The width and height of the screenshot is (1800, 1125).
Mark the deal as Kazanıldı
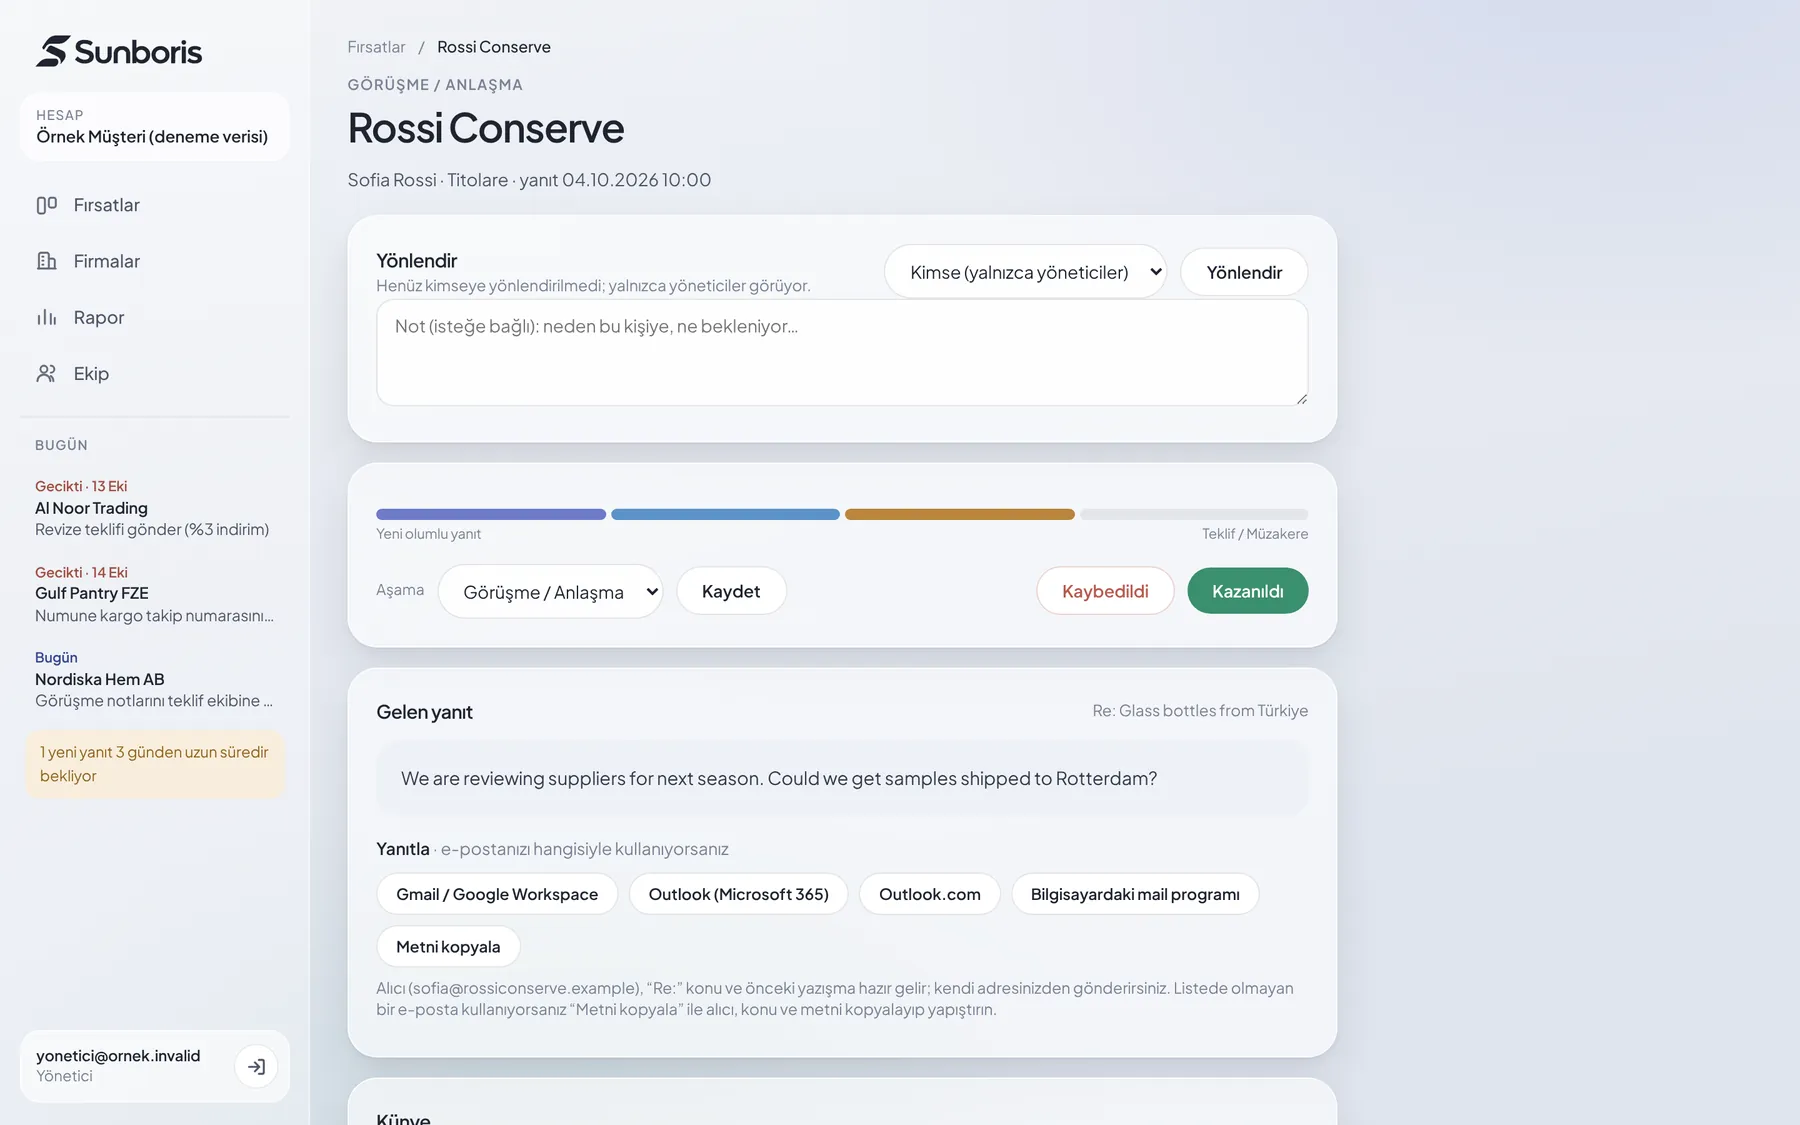pos(1247,591)
